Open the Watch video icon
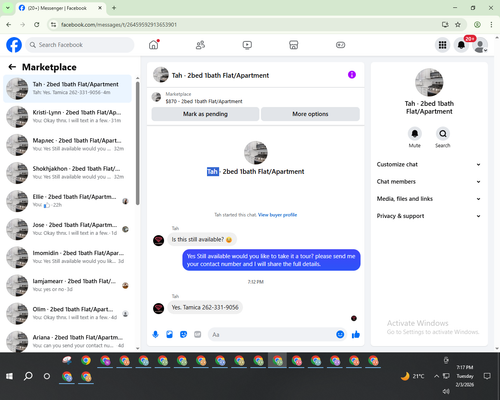This screenshot has height=400, width=500. (x=247, y=45)
